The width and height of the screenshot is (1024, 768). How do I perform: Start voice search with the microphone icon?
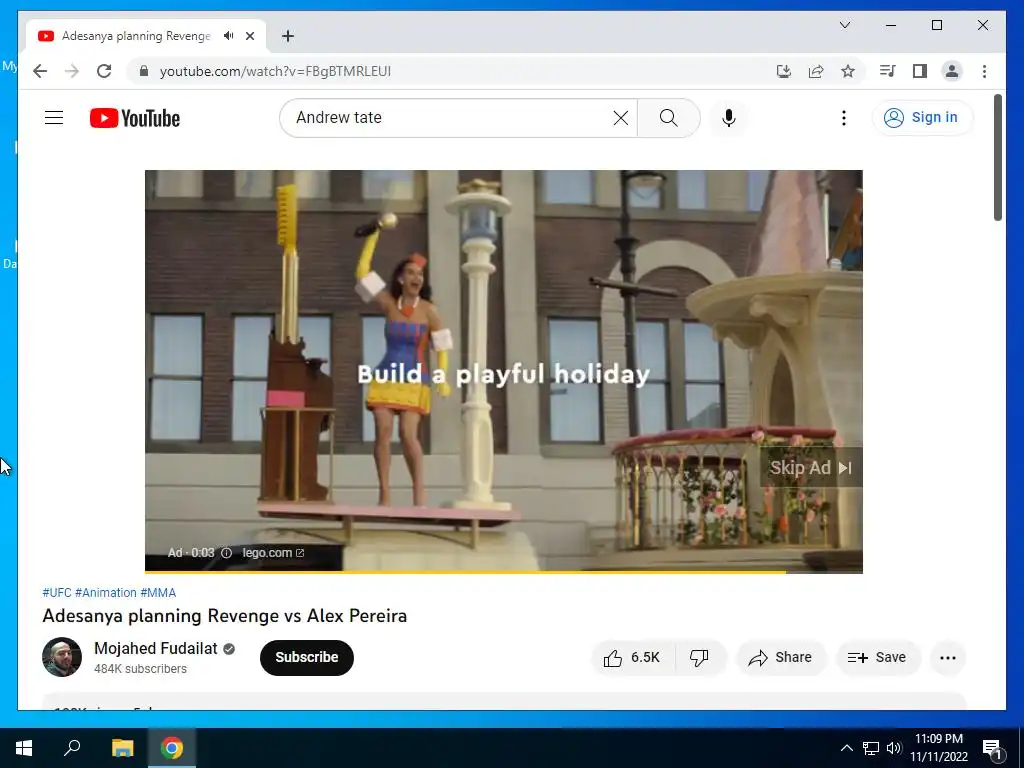(729, 118)
